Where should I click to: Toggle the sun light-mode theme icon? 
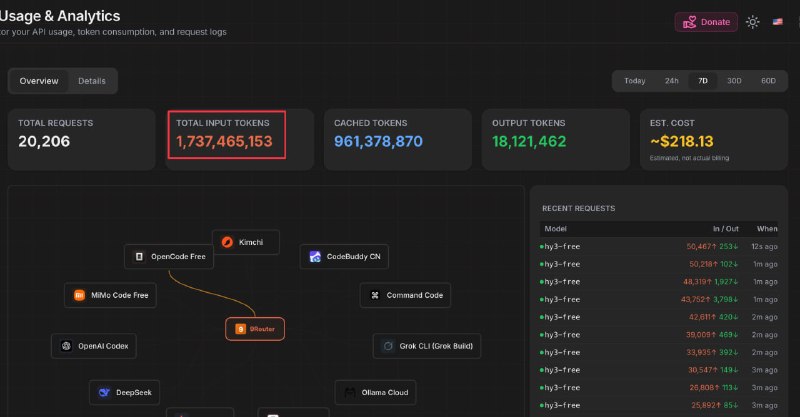753,22
